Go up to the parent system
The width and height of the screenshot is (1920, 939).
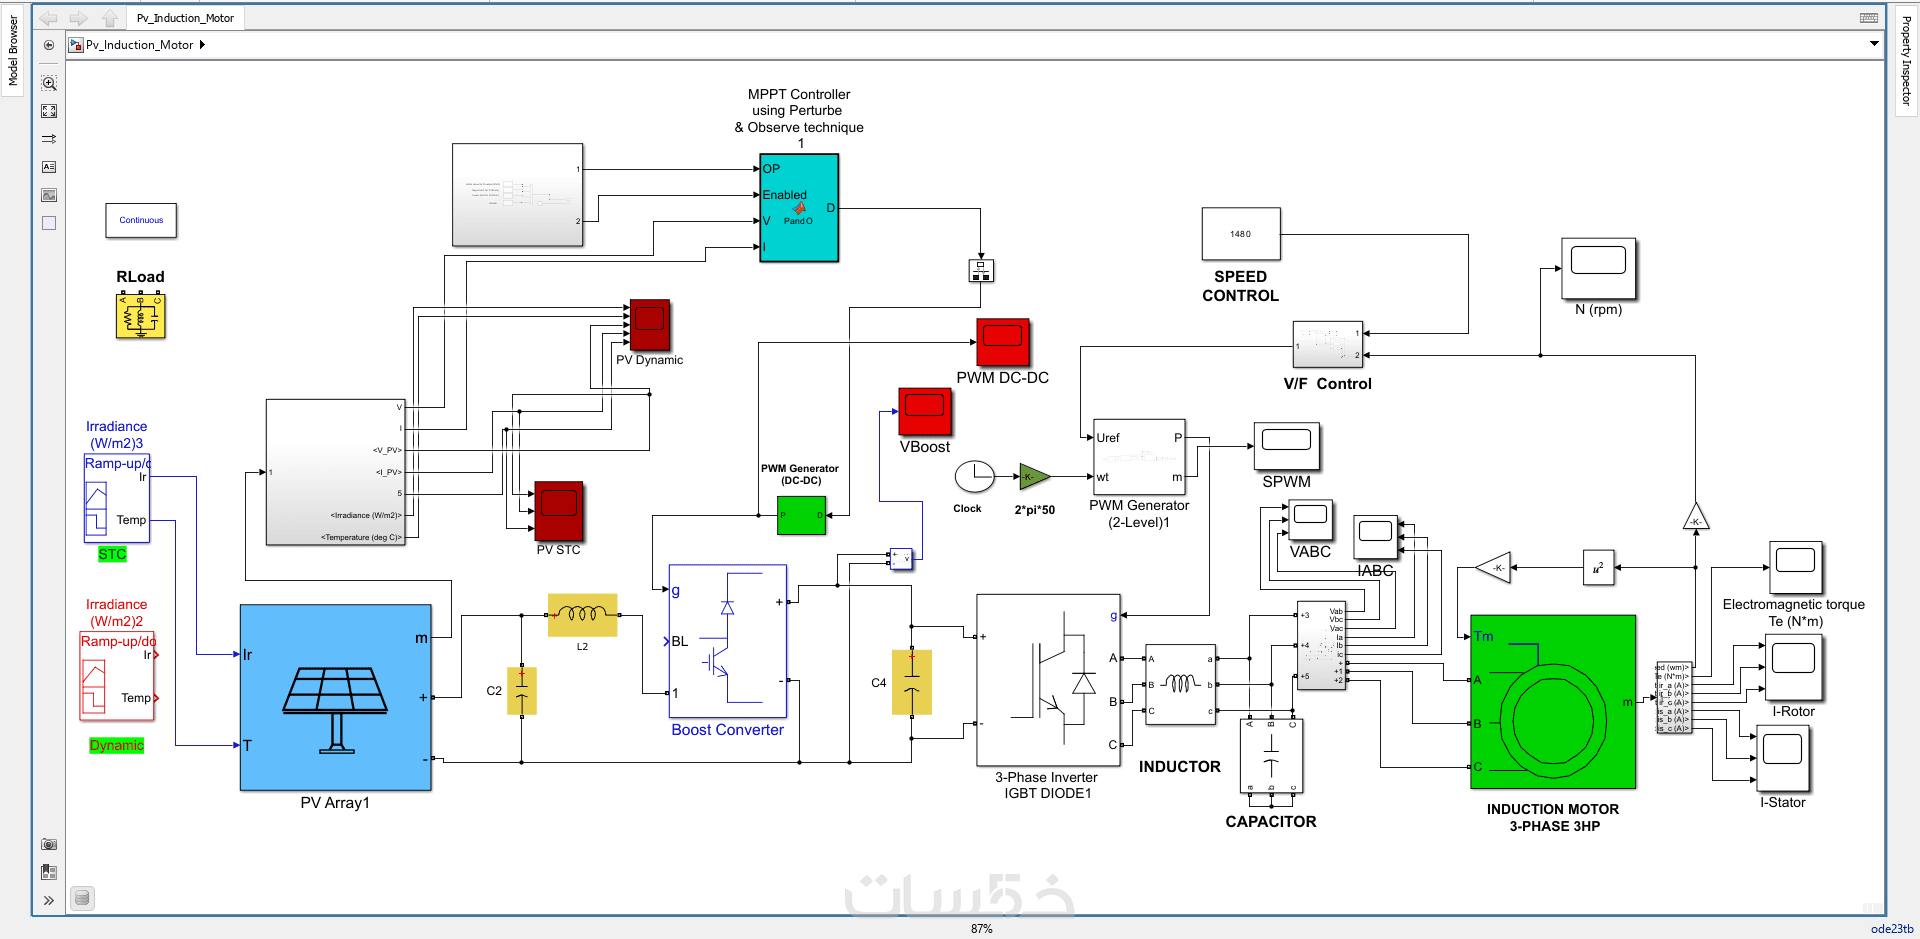[x=110, y=18]
